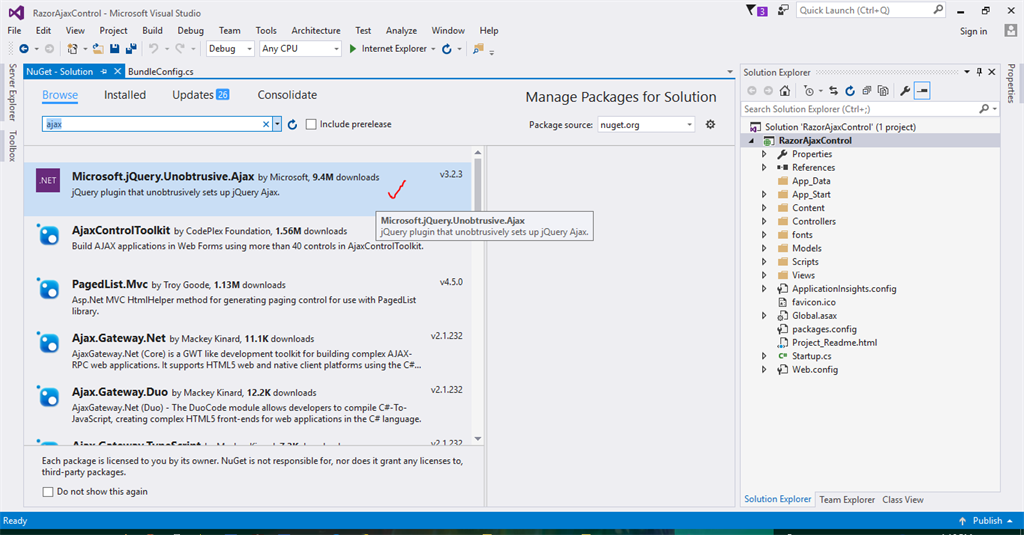Screen dimensions: 1024x535
Task: Click the Navigate Backward toolbar icon
Action: pyautogui.click(x=24, y=49)
